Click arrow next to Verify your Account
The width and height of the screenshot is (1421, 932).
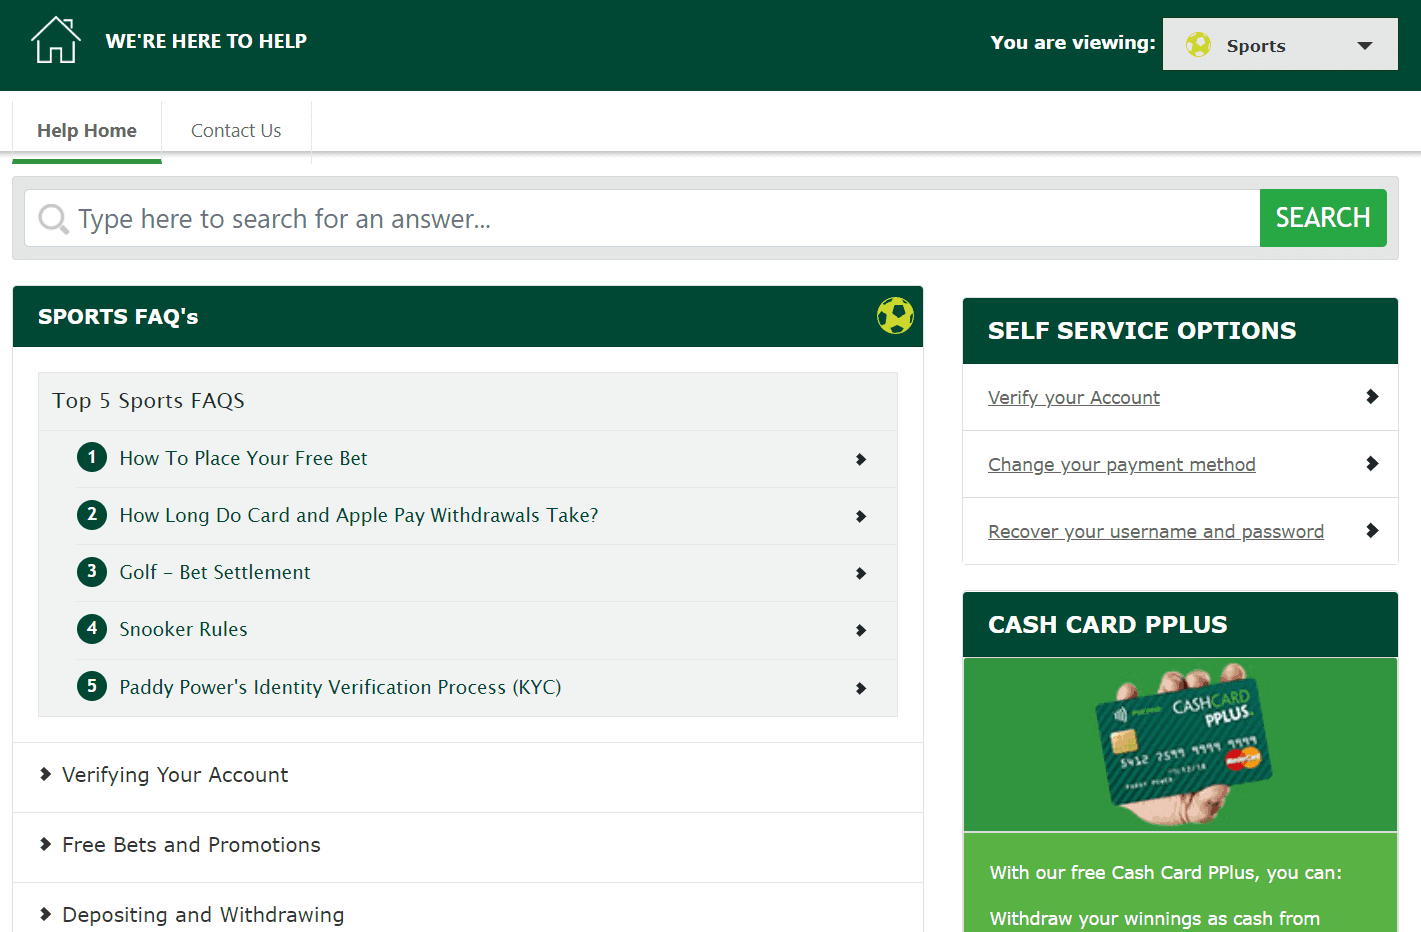coord(1372,397)
